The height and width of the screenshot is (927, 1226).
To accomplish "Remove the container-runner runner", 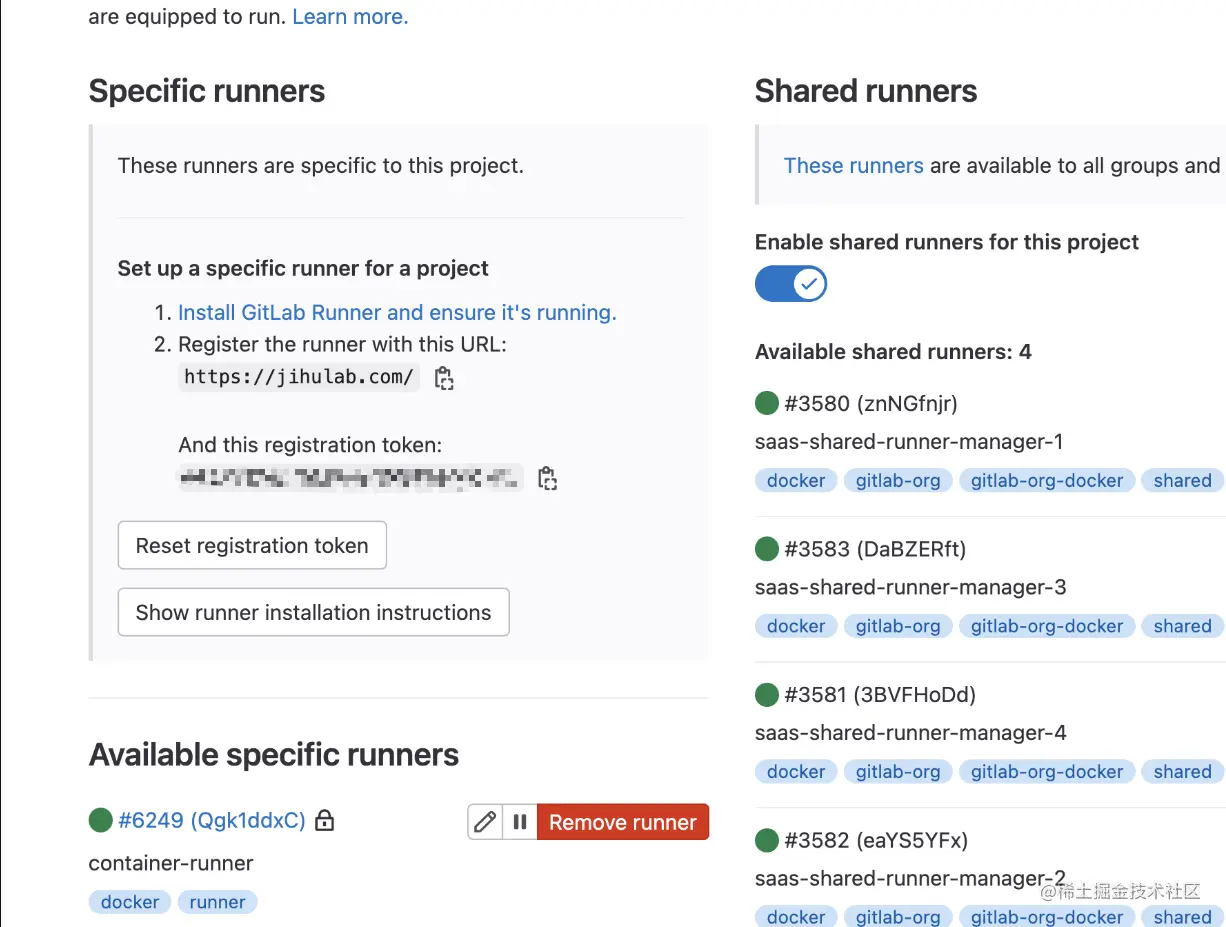I will coord(622,822).
